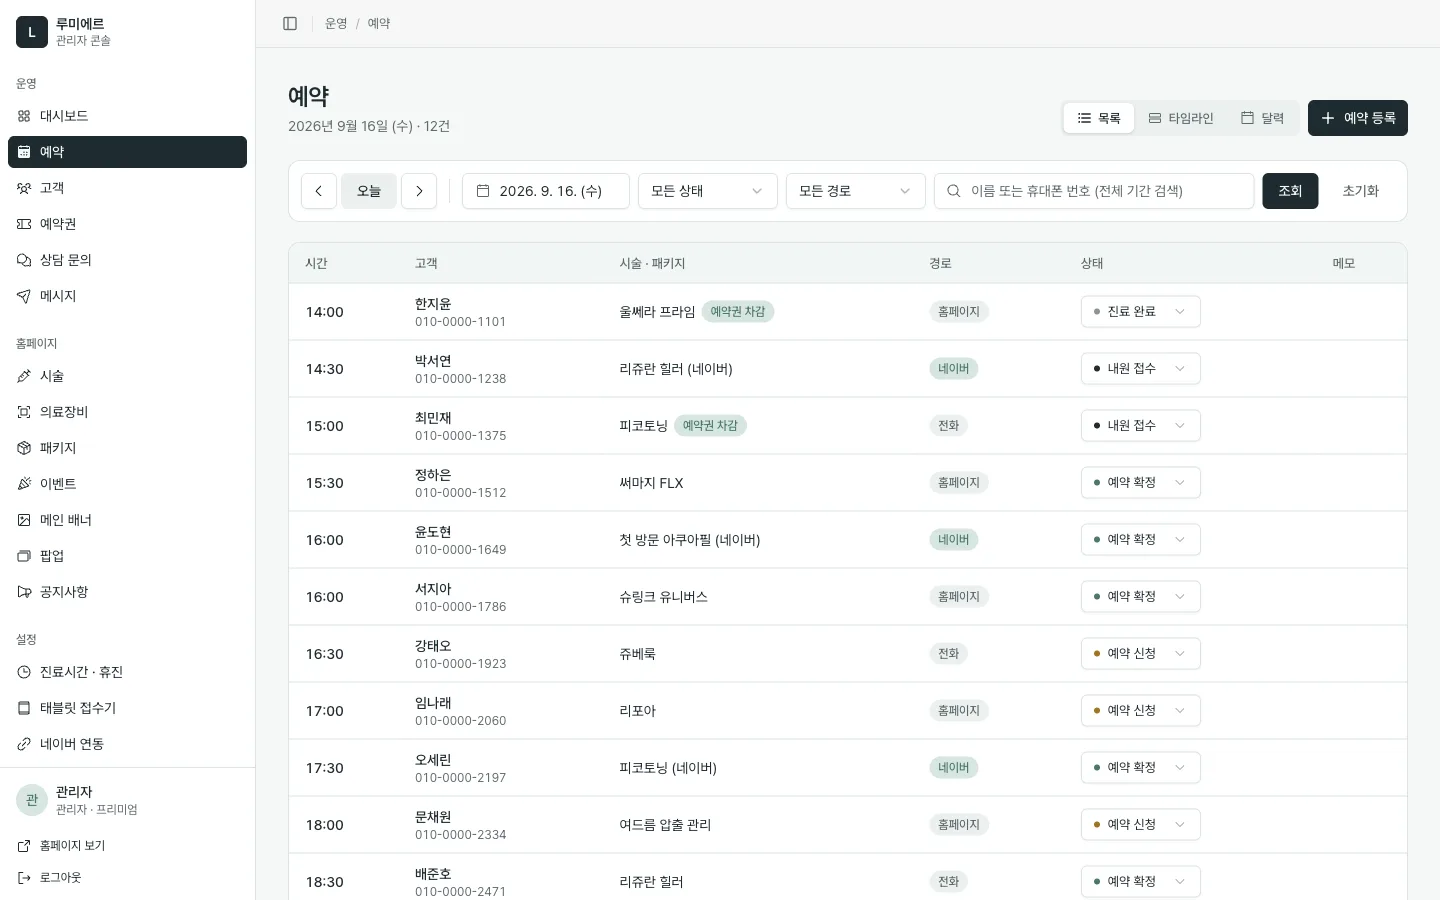Viewport: 1440px width, 900px height.
Task: Click the 초기화 reset button
Action: 1360,191
